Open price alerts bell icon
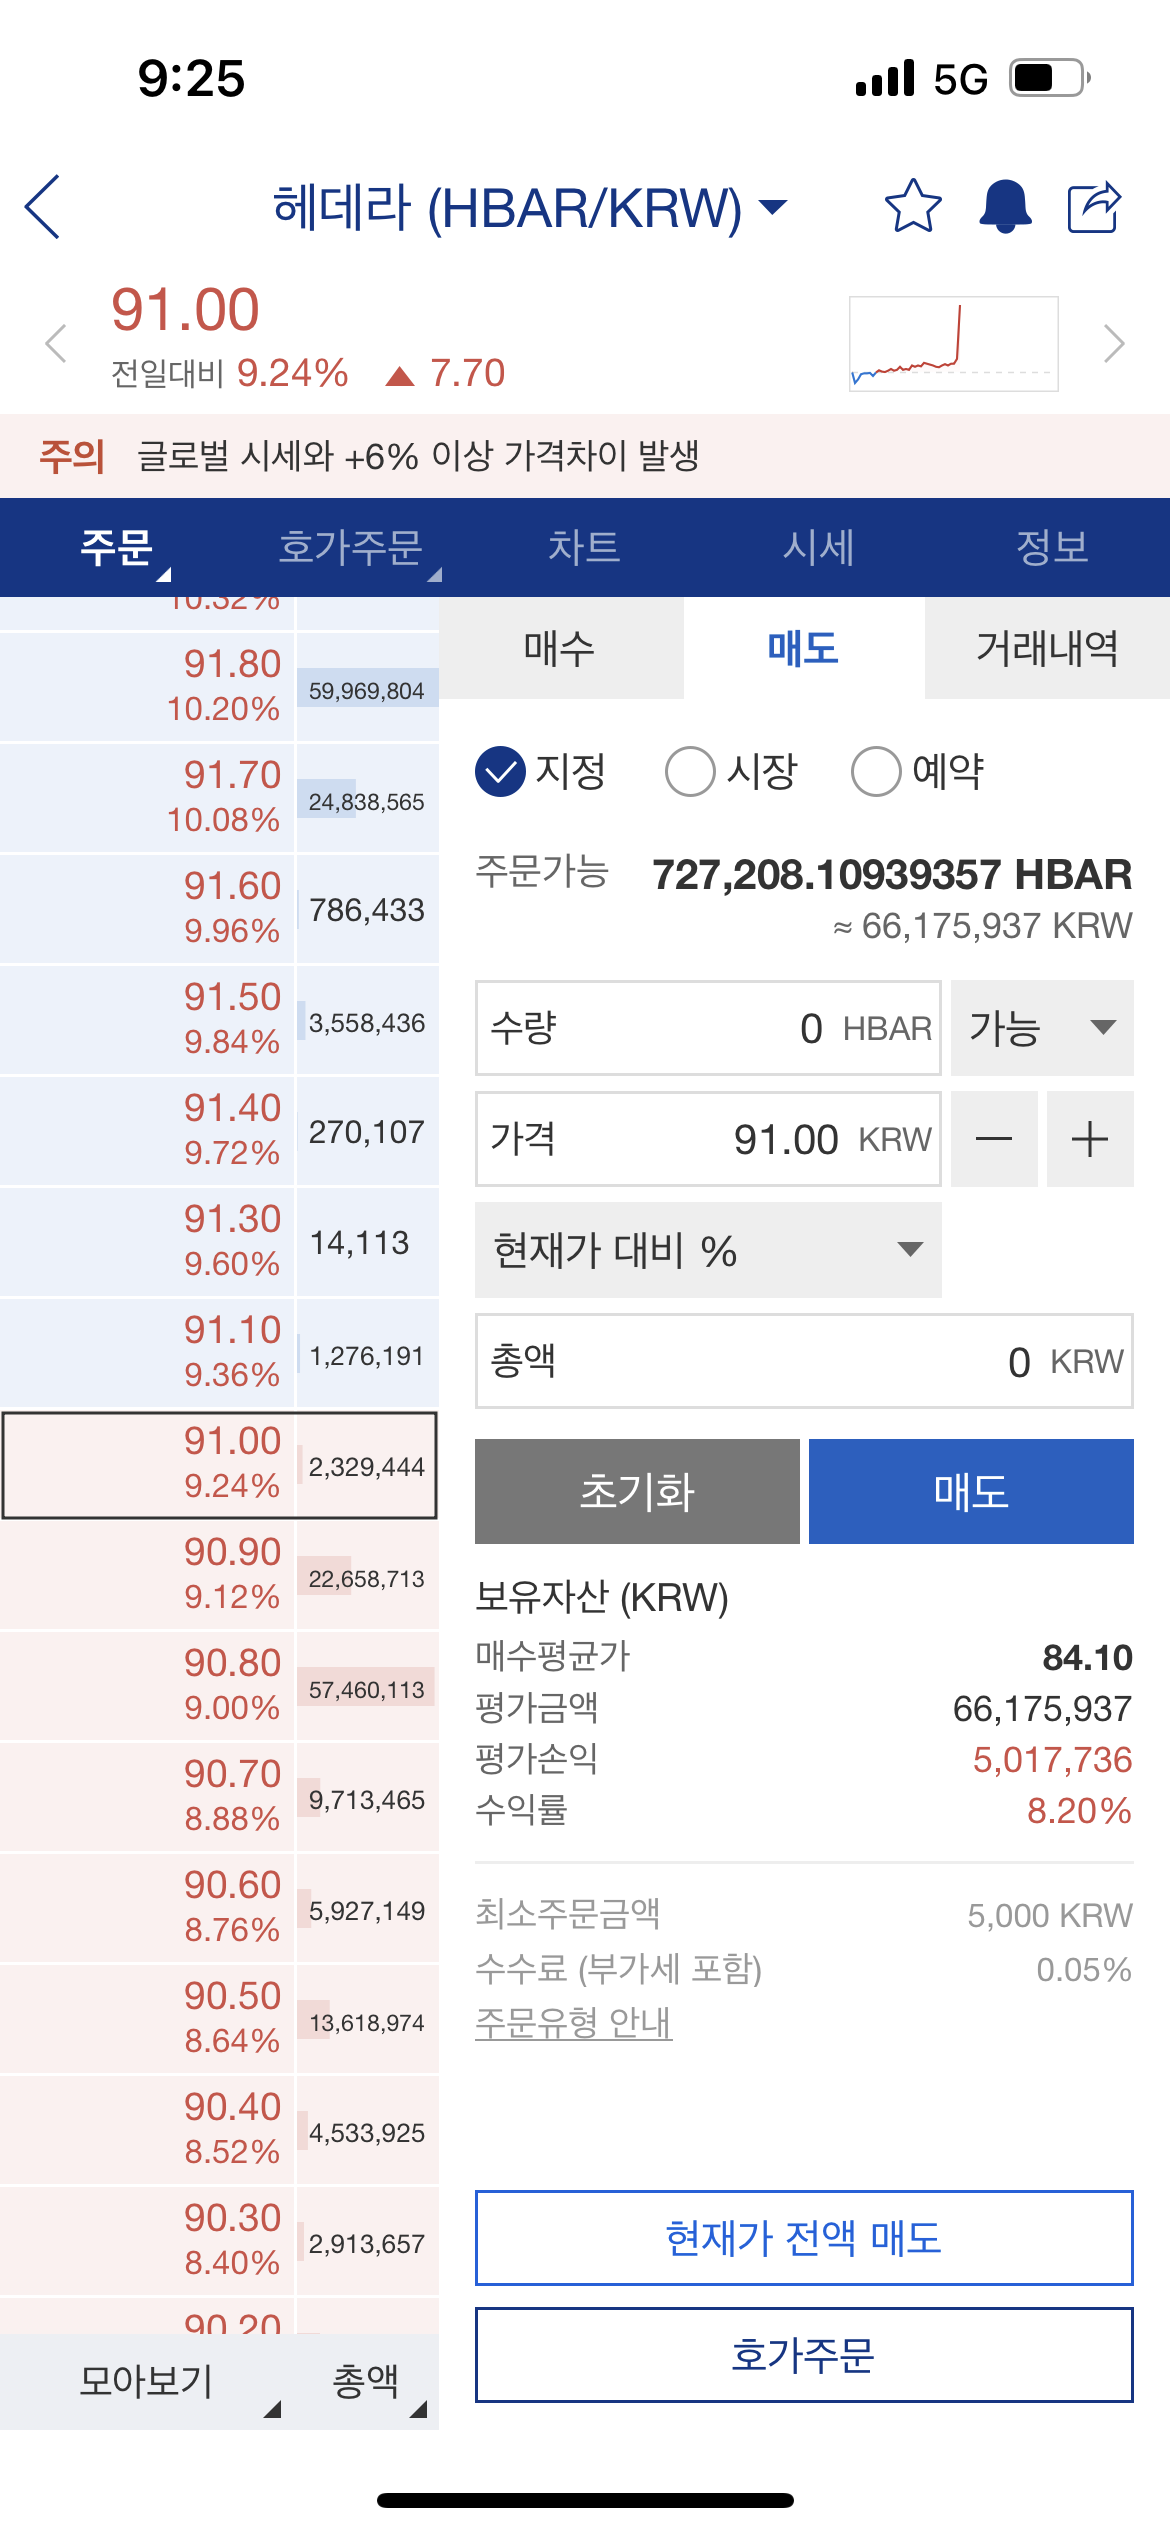Screen dimensions: 1170x2532 pyautogui.click(x=1005, y=206)
